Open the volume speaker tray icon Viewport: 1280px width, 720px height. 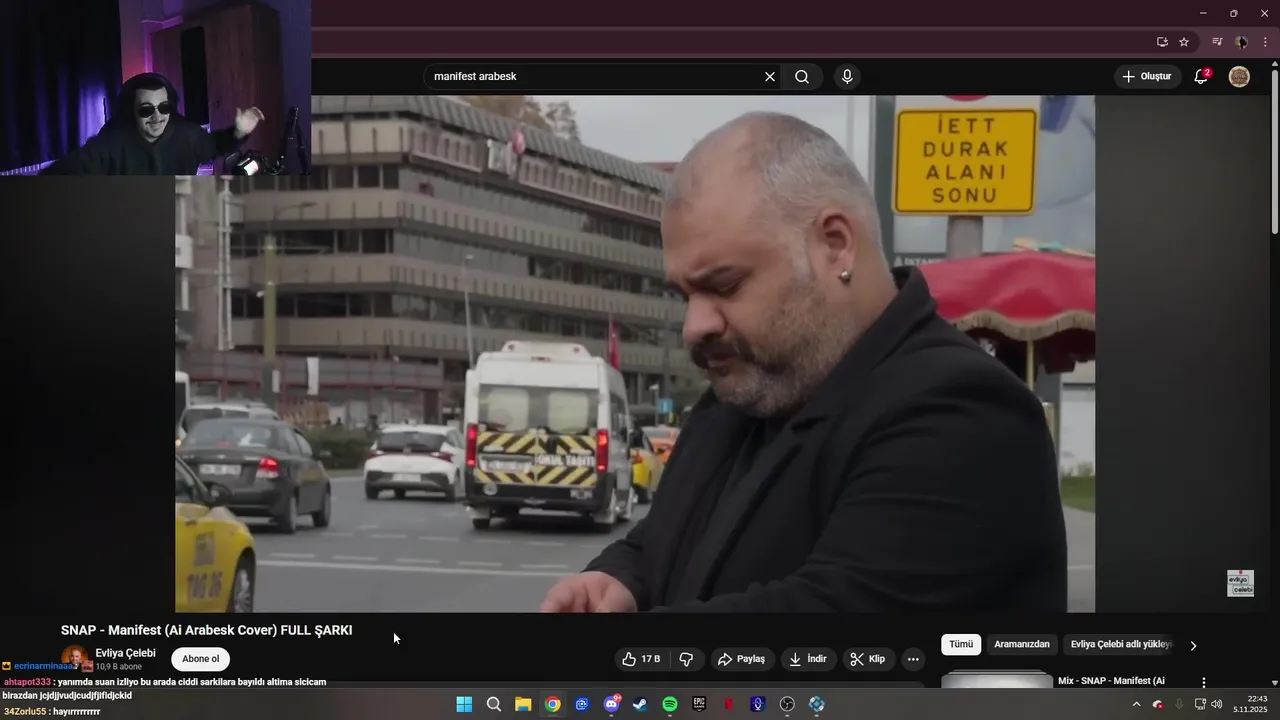coord(1217,704)
